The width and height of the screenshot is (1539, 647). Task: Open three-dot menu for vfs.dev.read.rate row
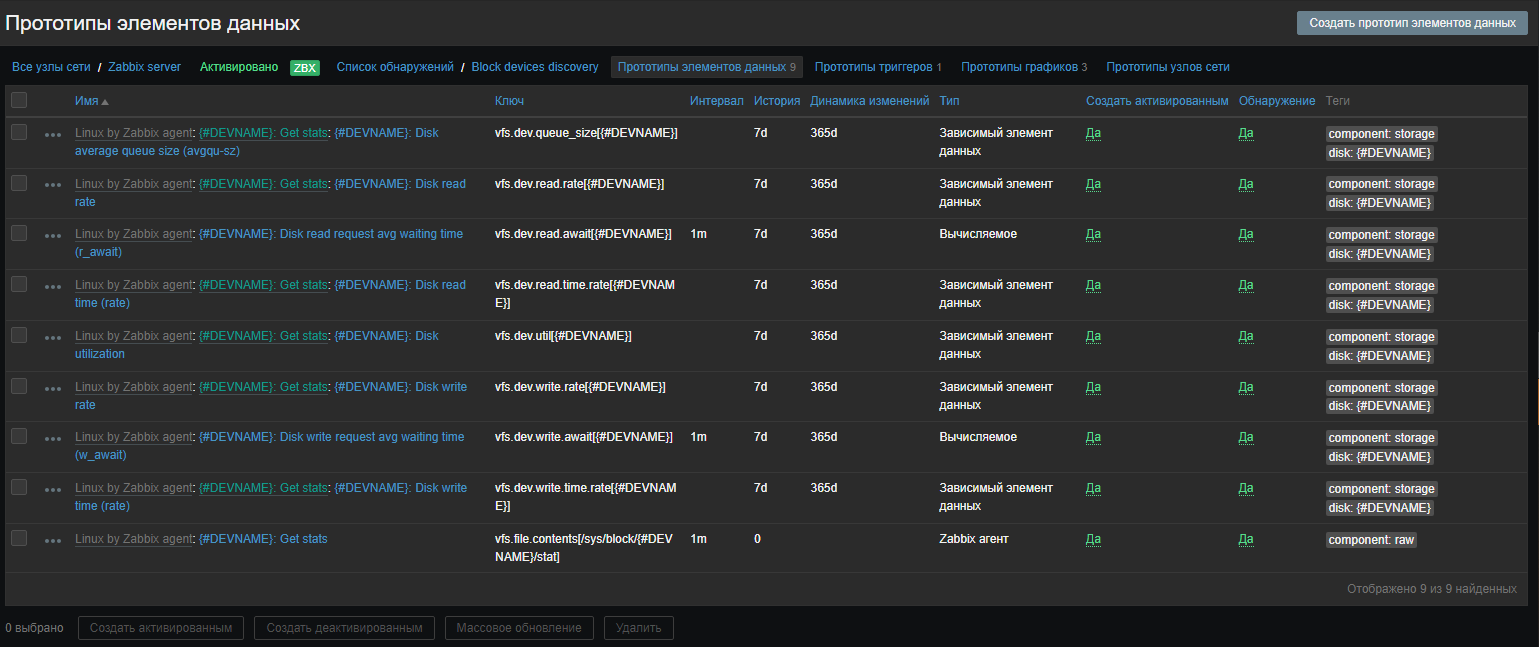coord(53,185)
